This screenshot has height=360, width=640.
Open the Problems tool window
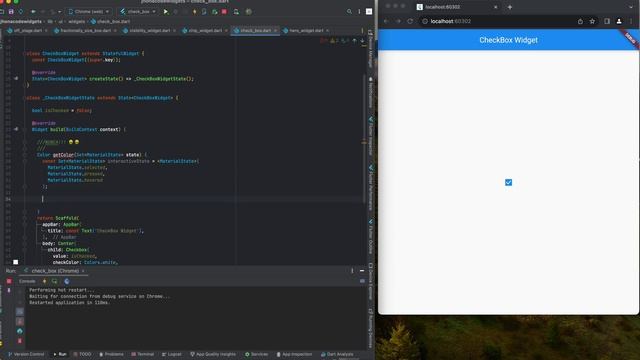click(111, 354)
